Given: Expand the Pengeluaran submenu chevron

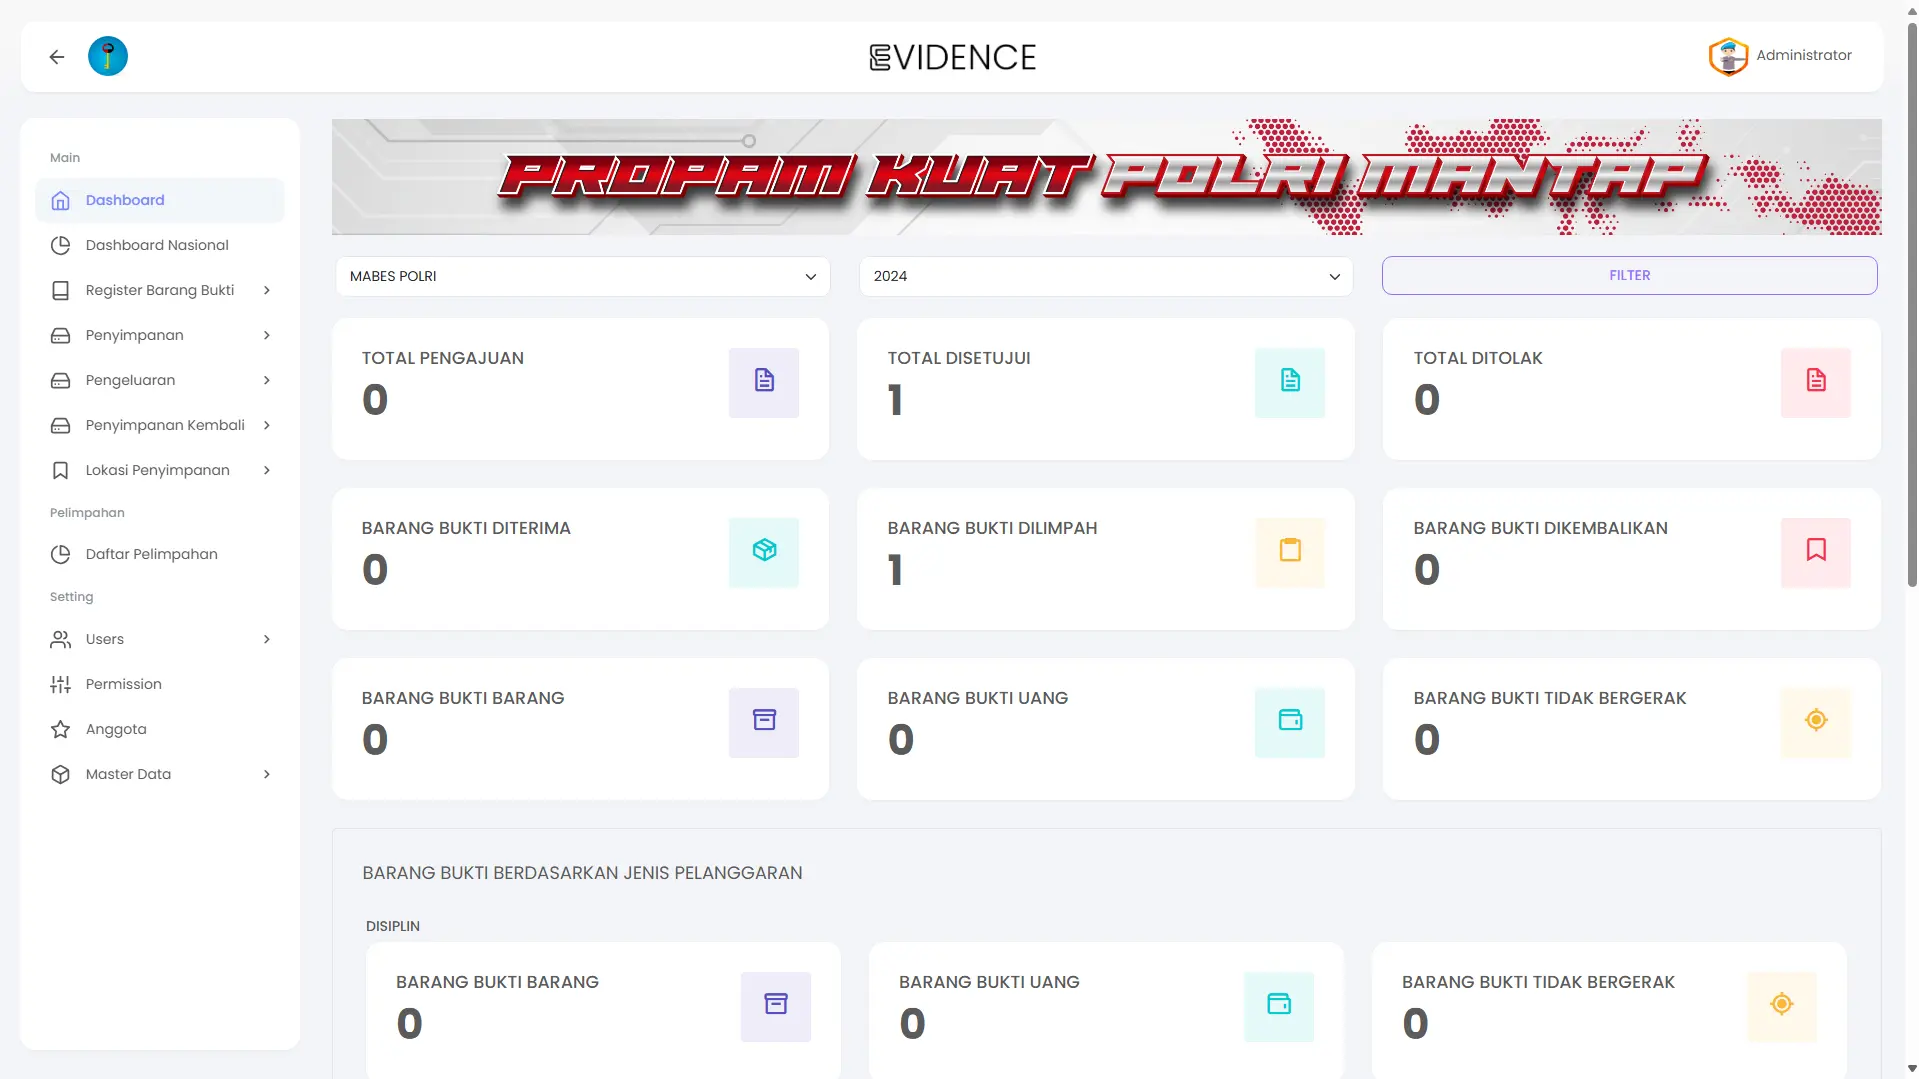Looking at the screenshot, I should (266, 380).
